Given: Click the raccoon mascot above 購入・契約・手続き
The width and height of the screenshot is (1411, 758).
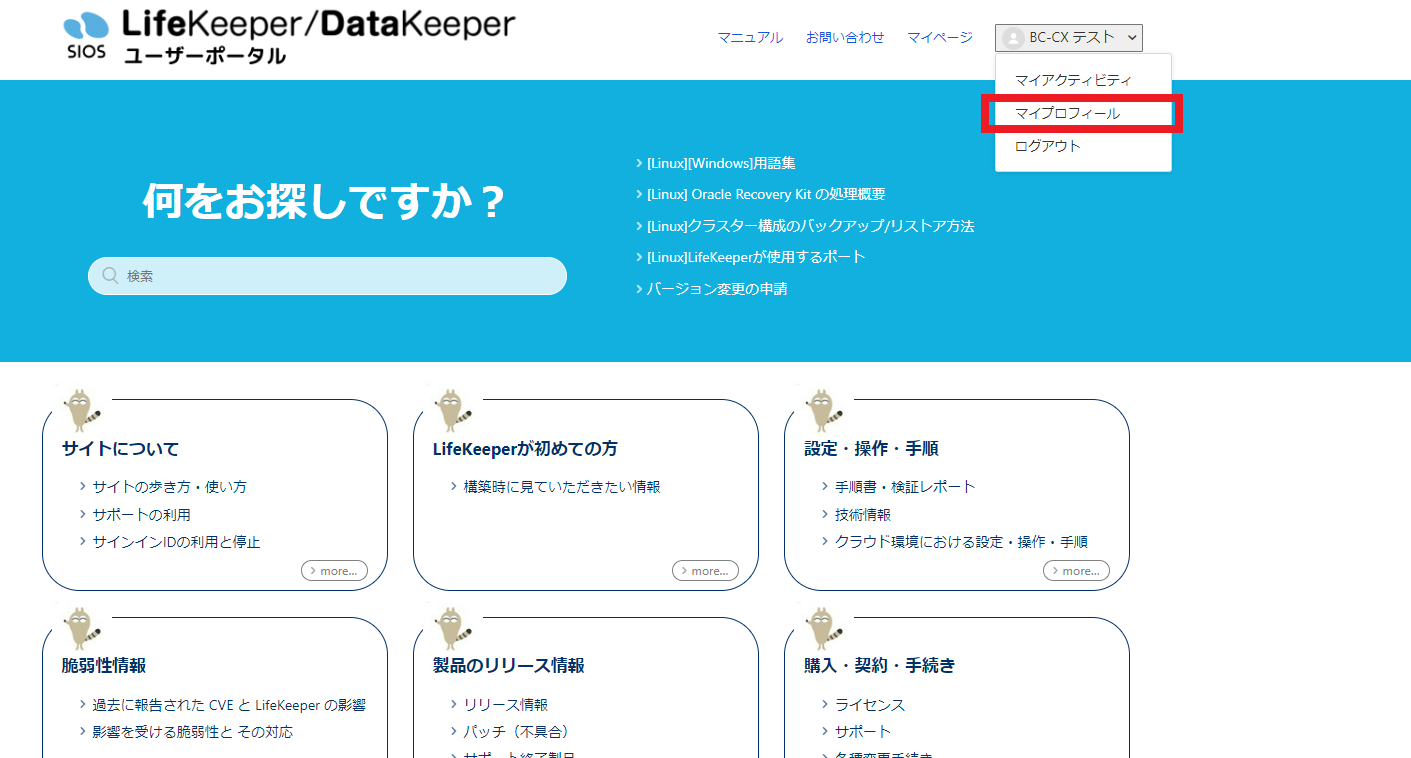Looking at the screenshot, I should point(824,627).
